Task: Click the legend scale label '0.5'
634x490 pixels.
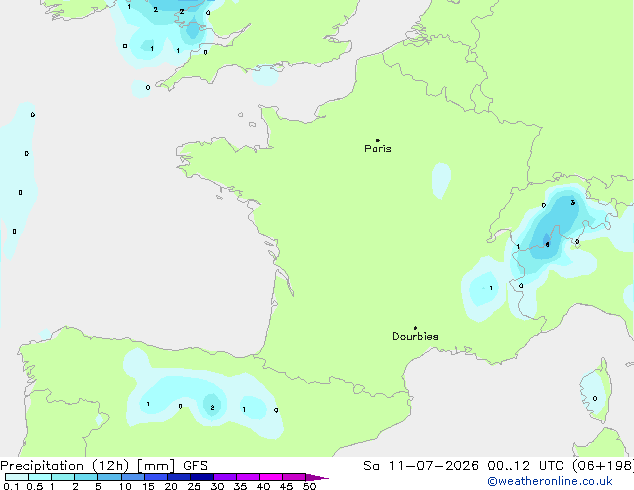Action: 35,486
